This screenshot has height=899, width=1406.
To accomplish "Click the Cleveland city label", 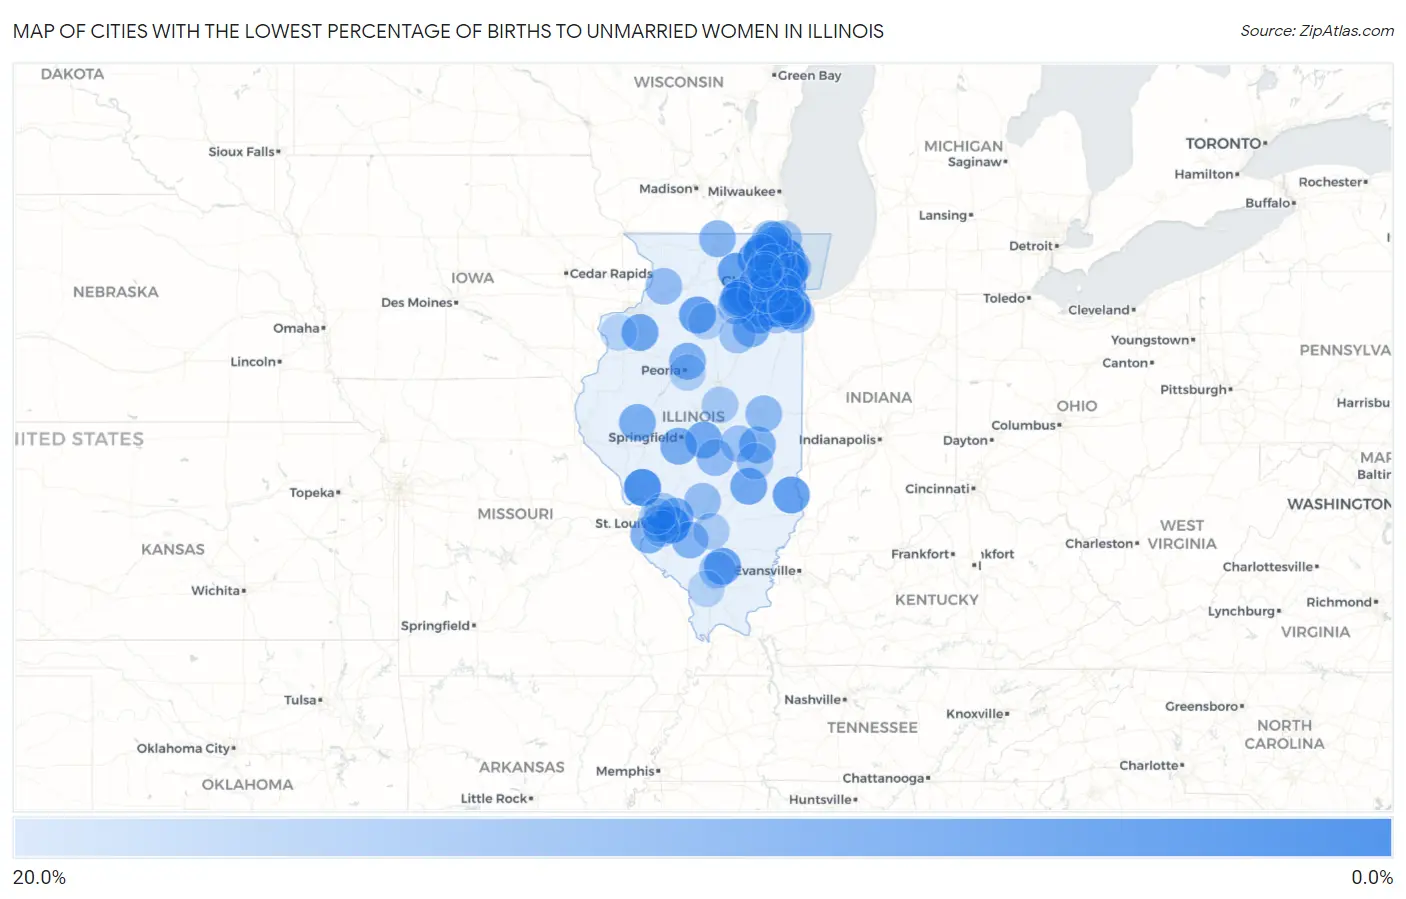I will pyautogui.click(x=1101, y=309).
